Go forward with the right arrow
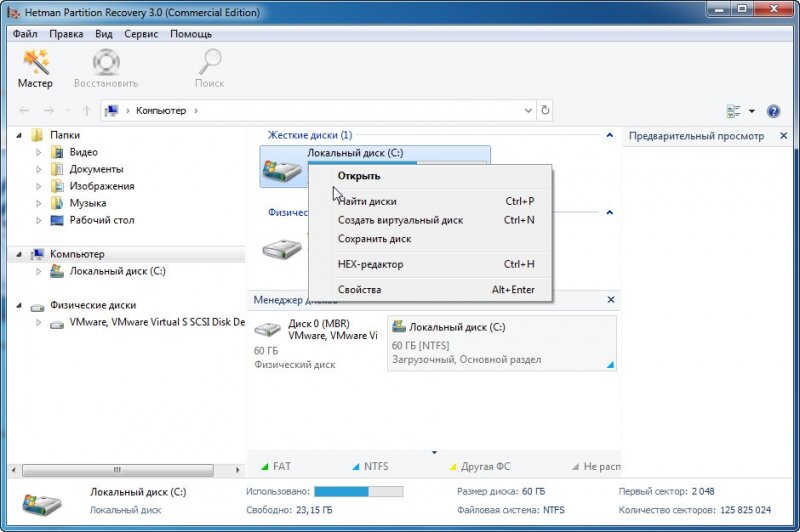 click(x=48, y=110)
